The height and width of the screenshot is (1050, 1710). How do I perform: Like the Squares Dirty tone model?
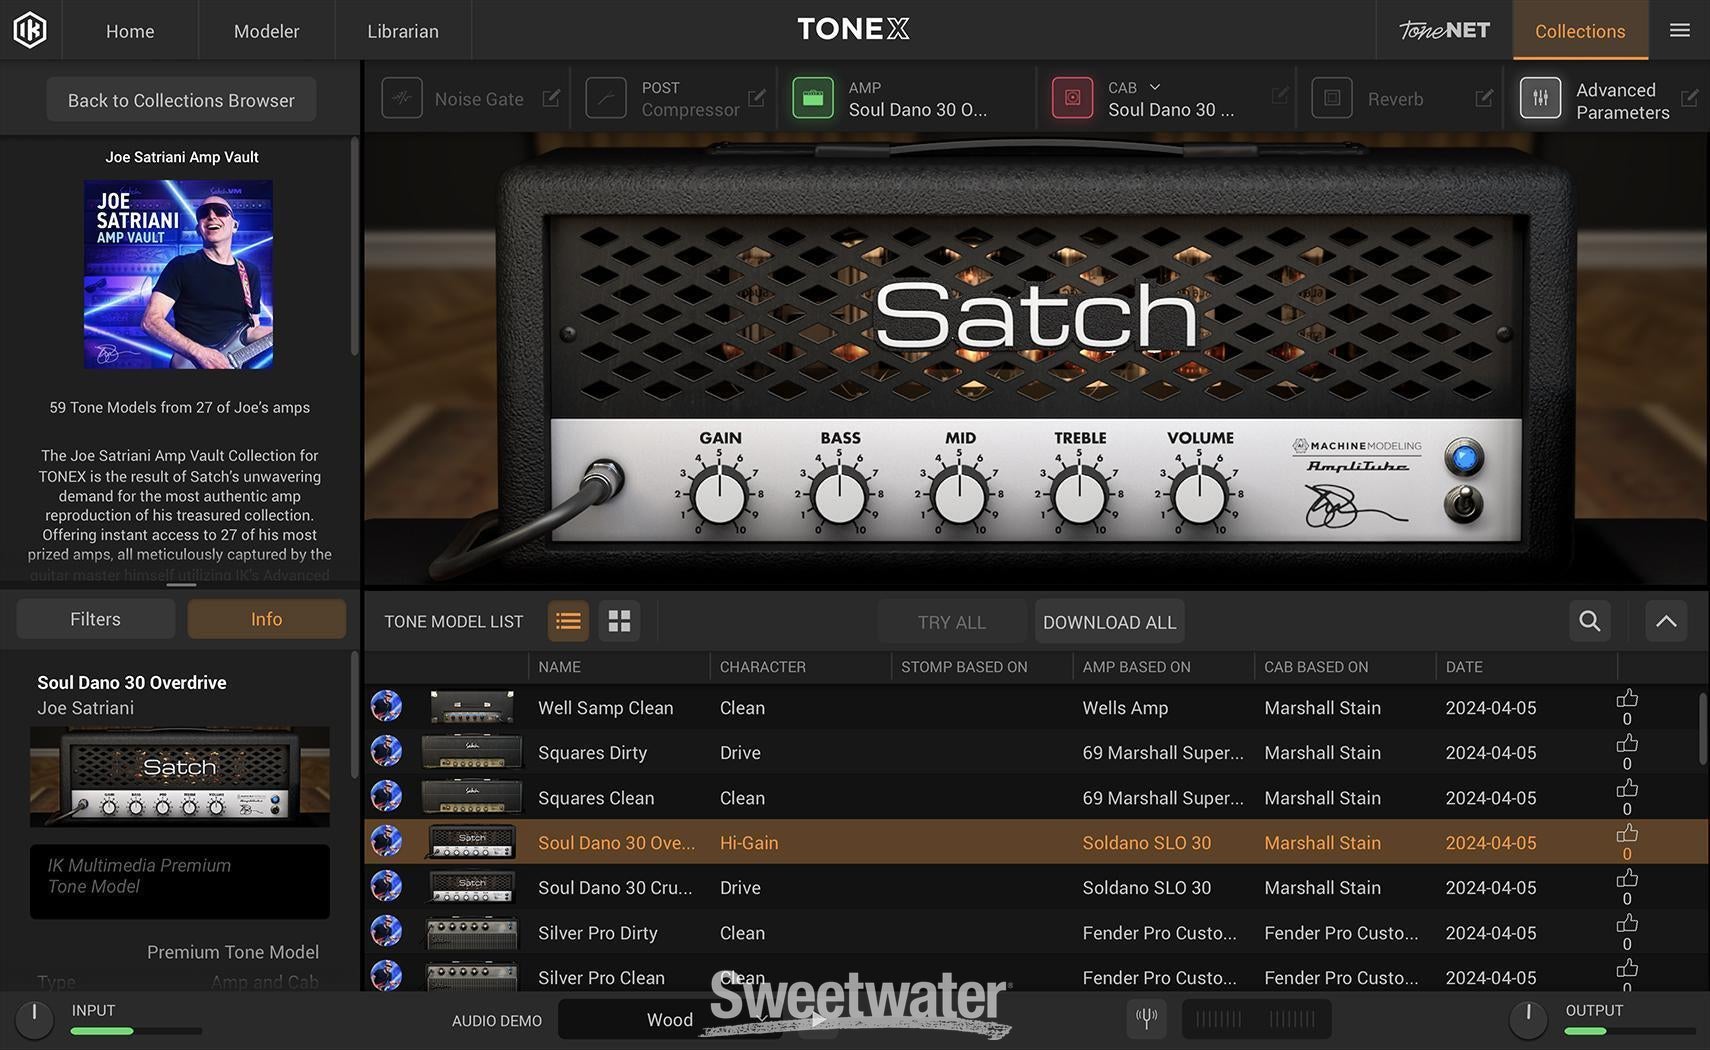[x=1627, y=743]
